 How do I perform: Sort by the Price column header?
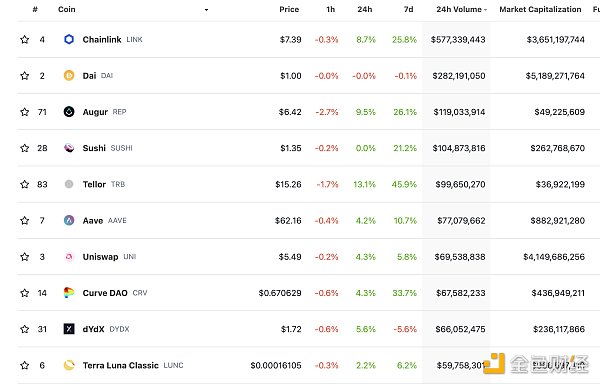pyautogui.click(x=289, y=9)
